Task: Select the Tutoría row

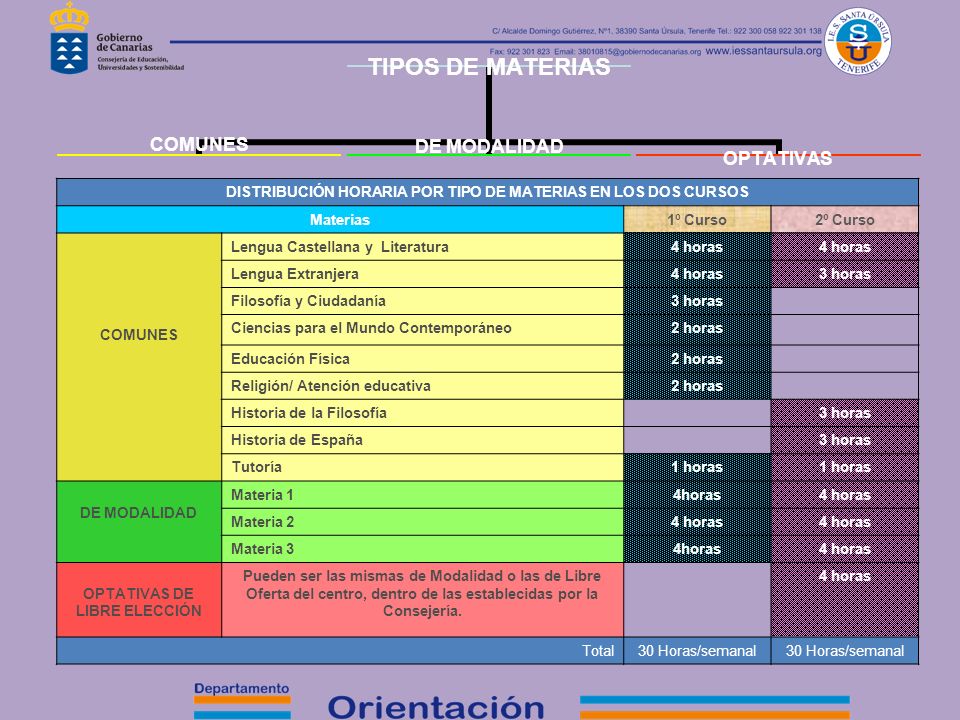Action: (x=422, y=467)
